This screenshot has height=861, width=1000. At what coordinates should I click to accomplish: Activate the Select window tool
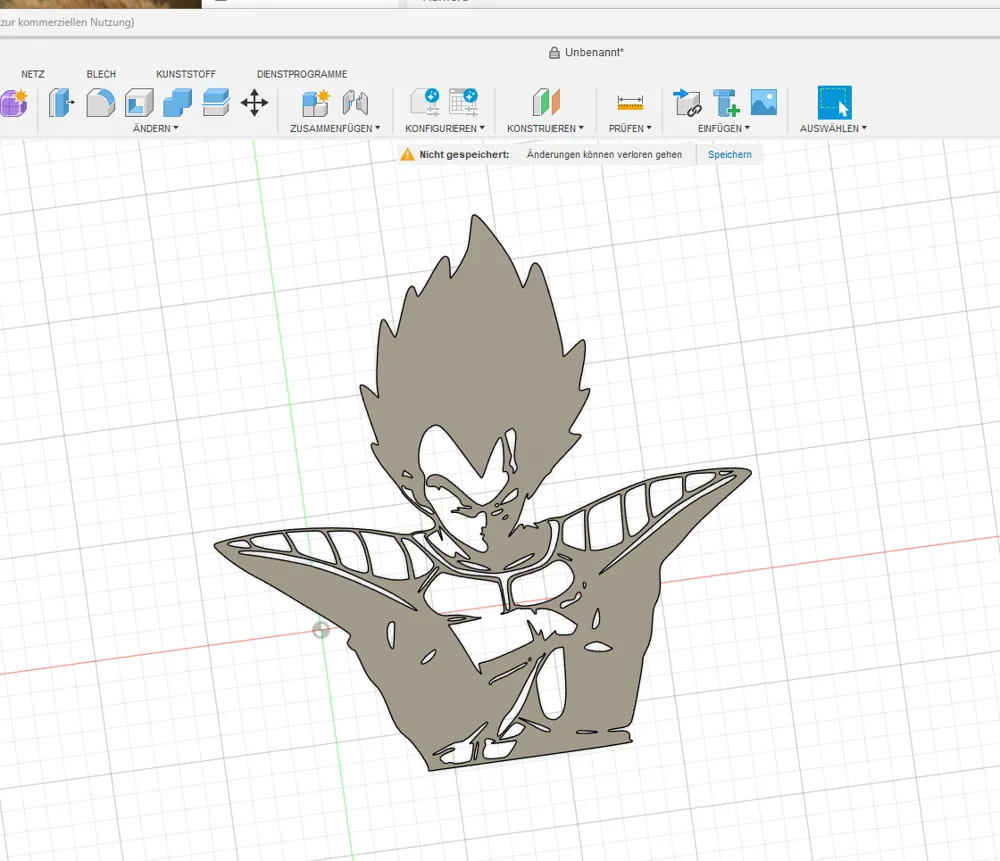point(834,102)
